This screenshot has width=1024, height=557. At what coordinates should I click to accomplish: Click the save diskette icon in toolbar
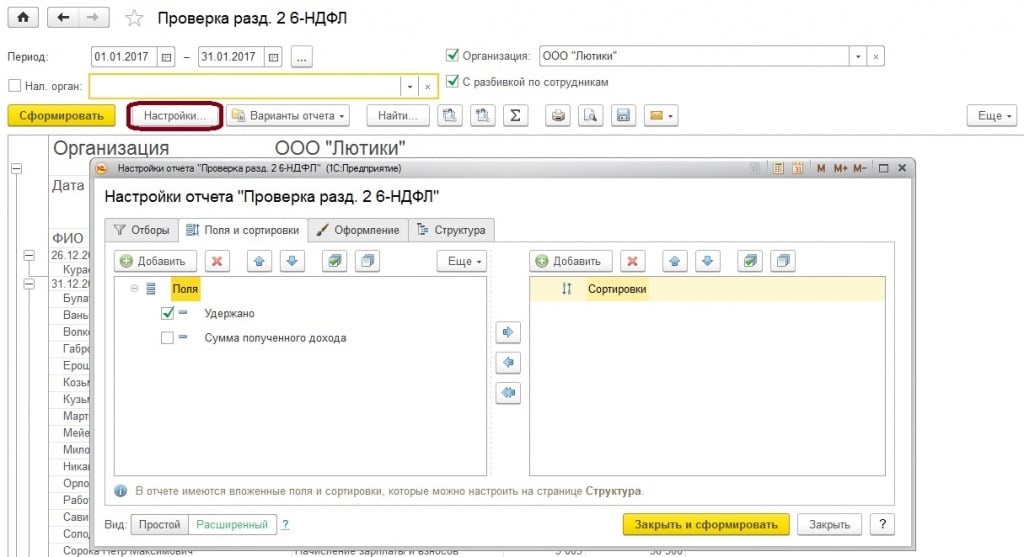623,116
